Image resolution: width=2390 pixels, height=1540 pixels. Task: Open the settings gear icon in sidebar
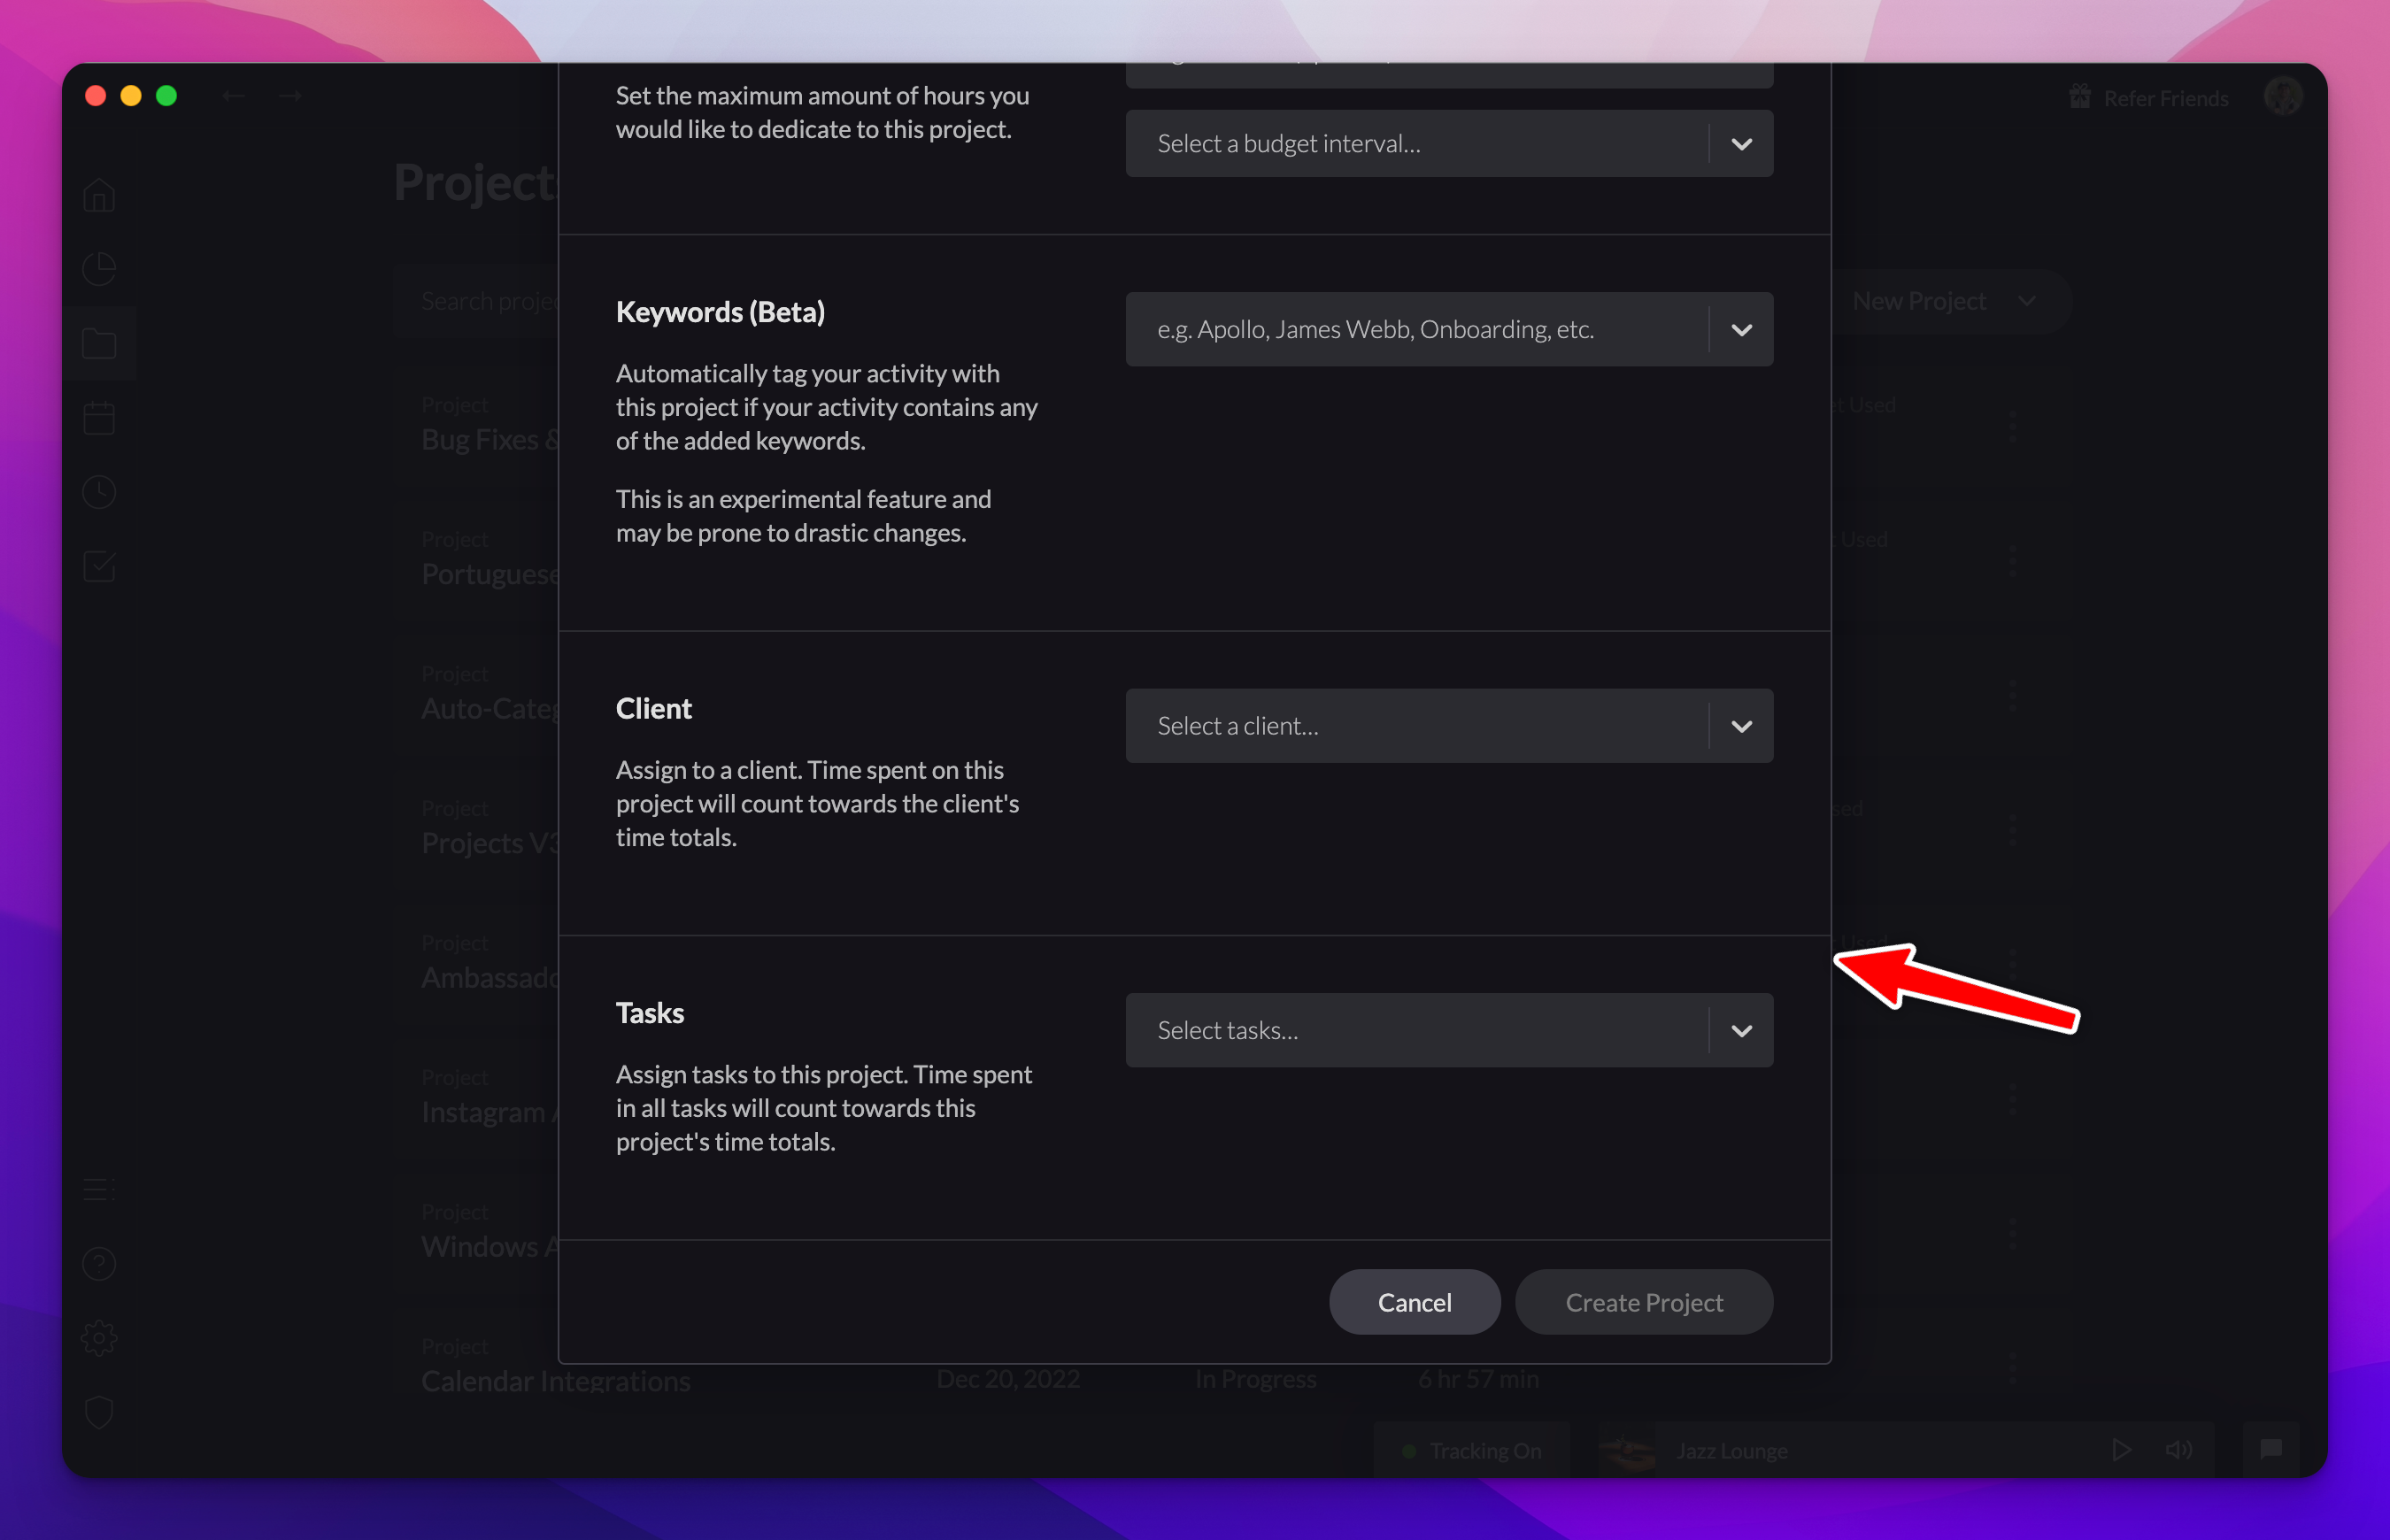tap(99, 1338)
